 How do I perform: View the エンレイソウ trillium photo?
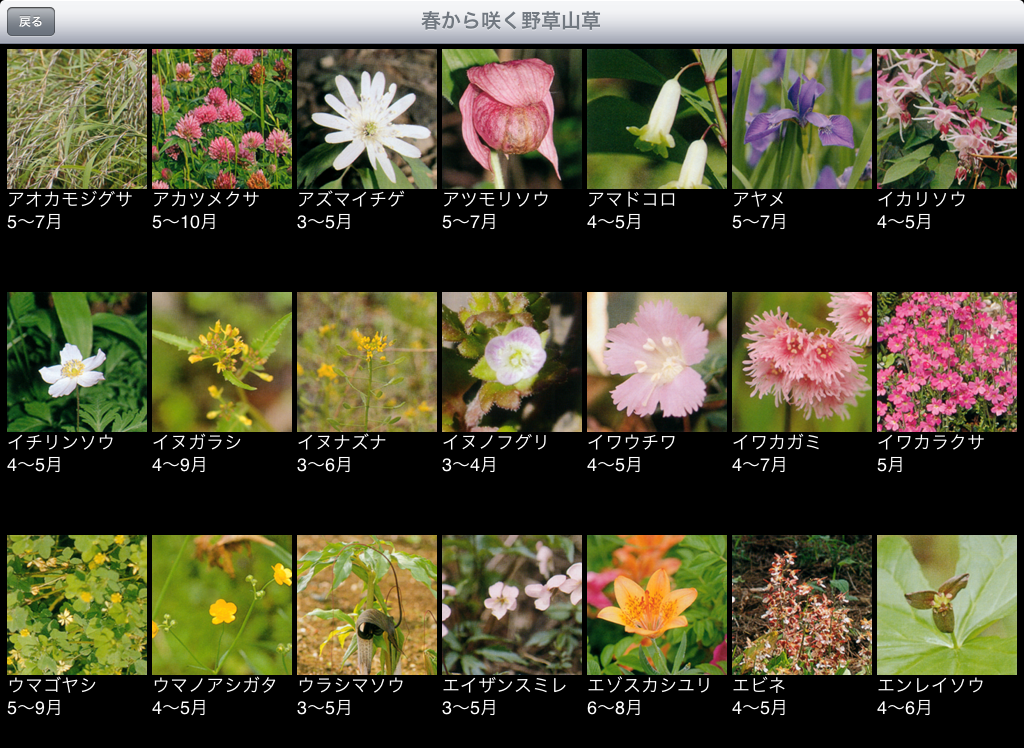tap(947, 605)
